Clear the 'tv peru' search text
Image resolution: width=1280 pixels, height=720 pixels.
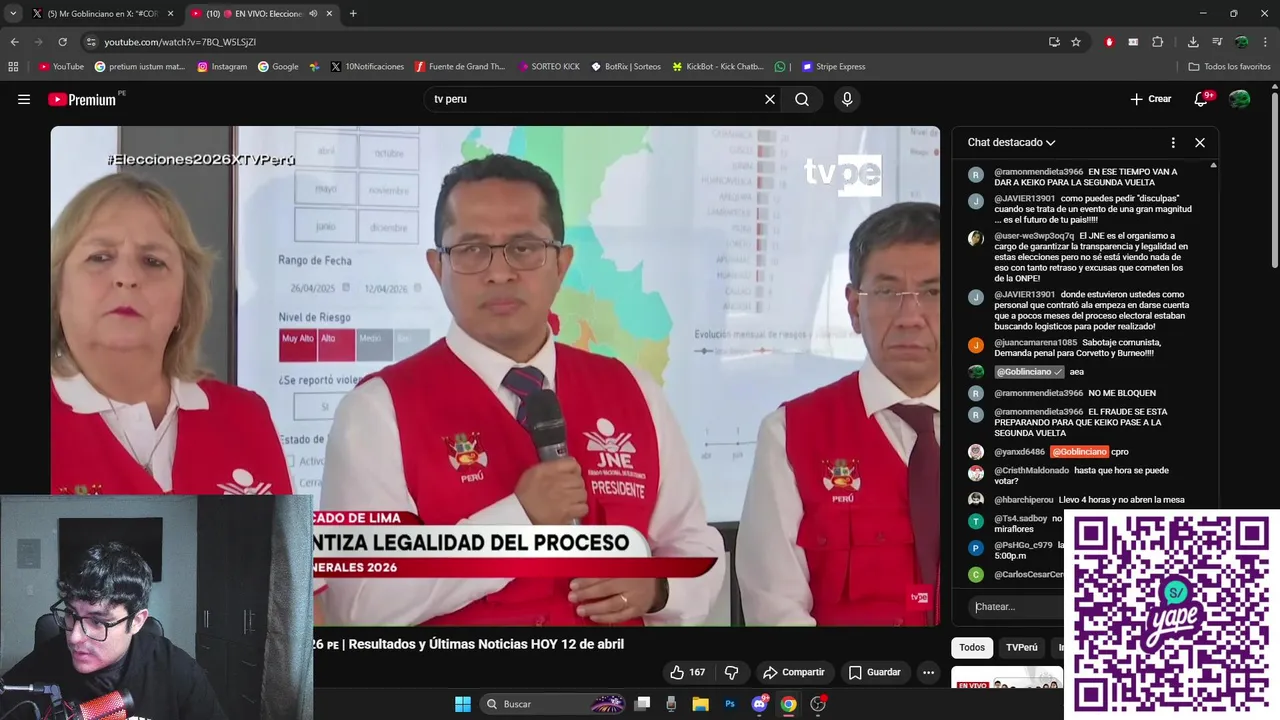pyautogui.click(x=770, y=99)
